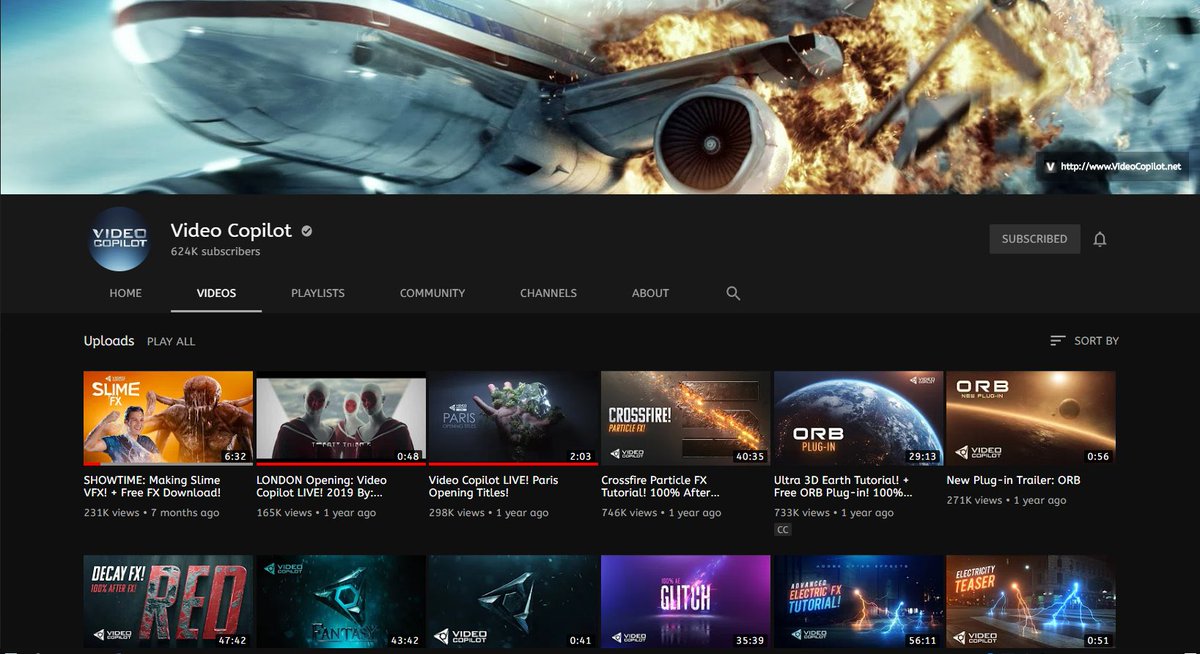The image size is (1200, 654).
Task: Open the About tab
Action: (650, 293)
